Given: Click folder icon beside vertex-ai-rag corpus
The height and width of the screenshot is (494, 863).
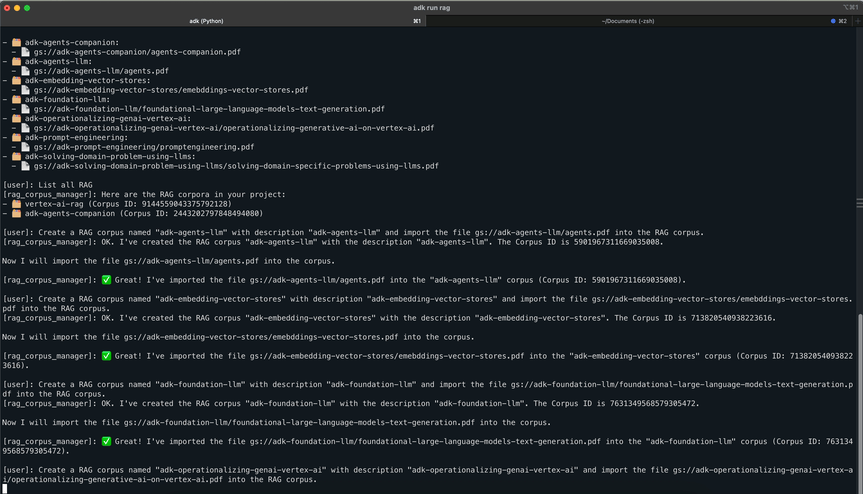Looking at the screenshot, I should click(17, 204).
